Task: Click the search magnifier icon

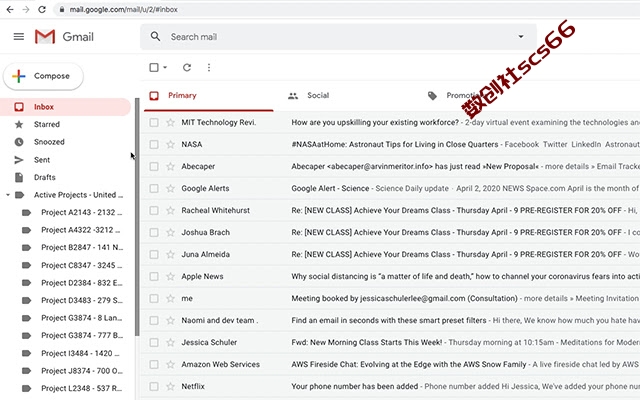Action: (155, 37)
